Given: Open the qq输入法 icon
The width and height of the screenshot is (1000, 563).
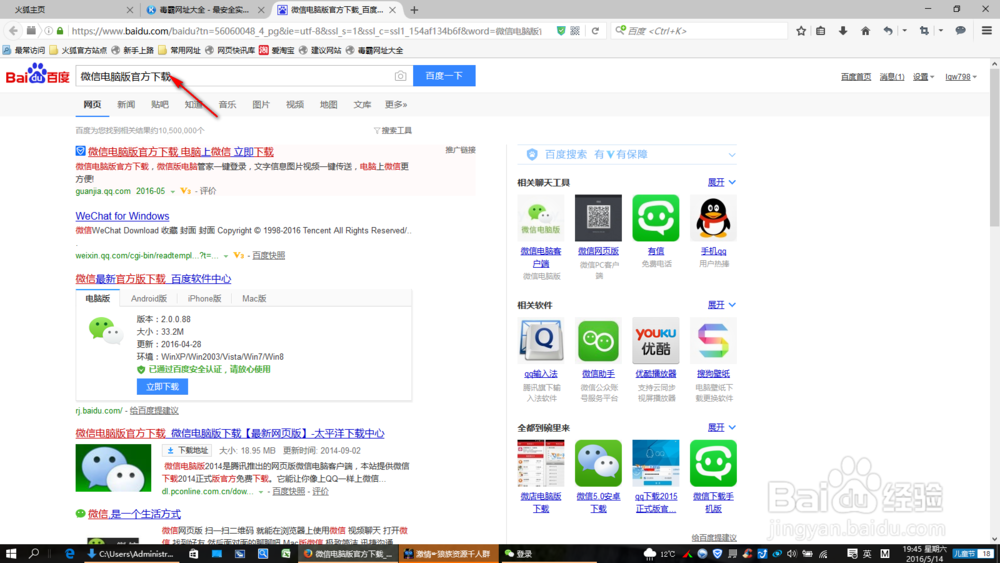Looking at the screenshot, I should tap(541, 340).
